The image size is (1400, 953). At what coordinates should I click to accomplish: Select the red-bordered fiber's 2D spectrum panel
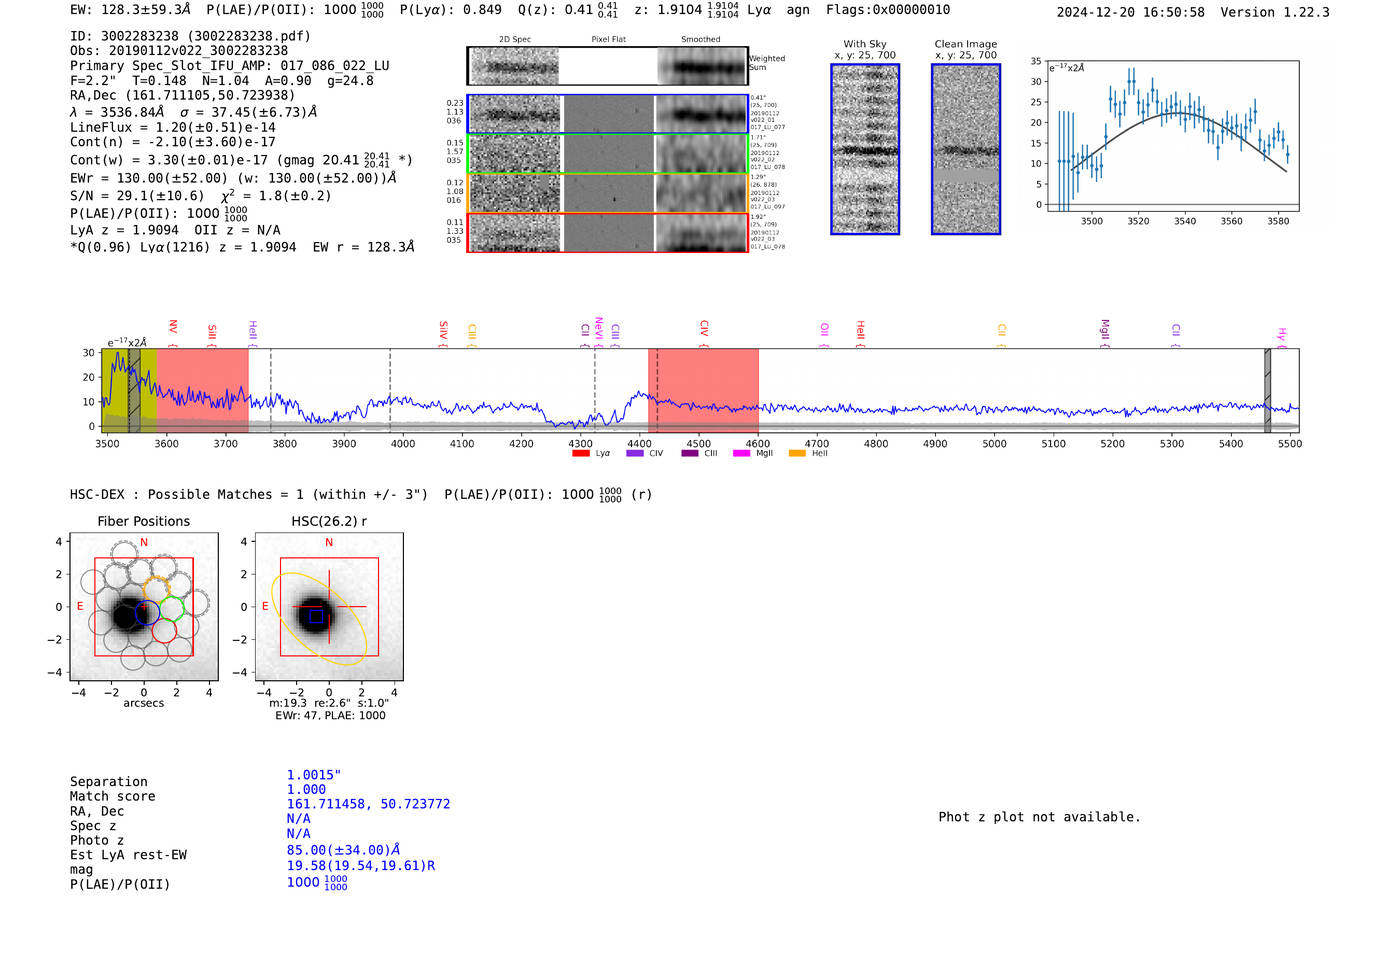515,233
